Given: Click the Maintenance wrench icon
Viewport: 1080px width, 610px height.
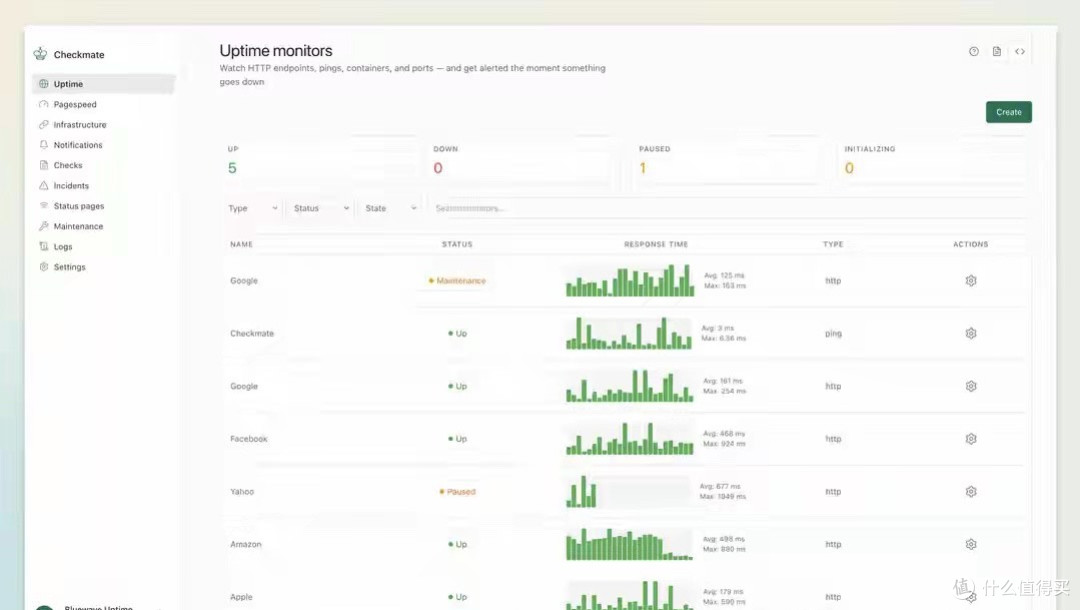Looking at the screenshot, I should pos(43,227).
